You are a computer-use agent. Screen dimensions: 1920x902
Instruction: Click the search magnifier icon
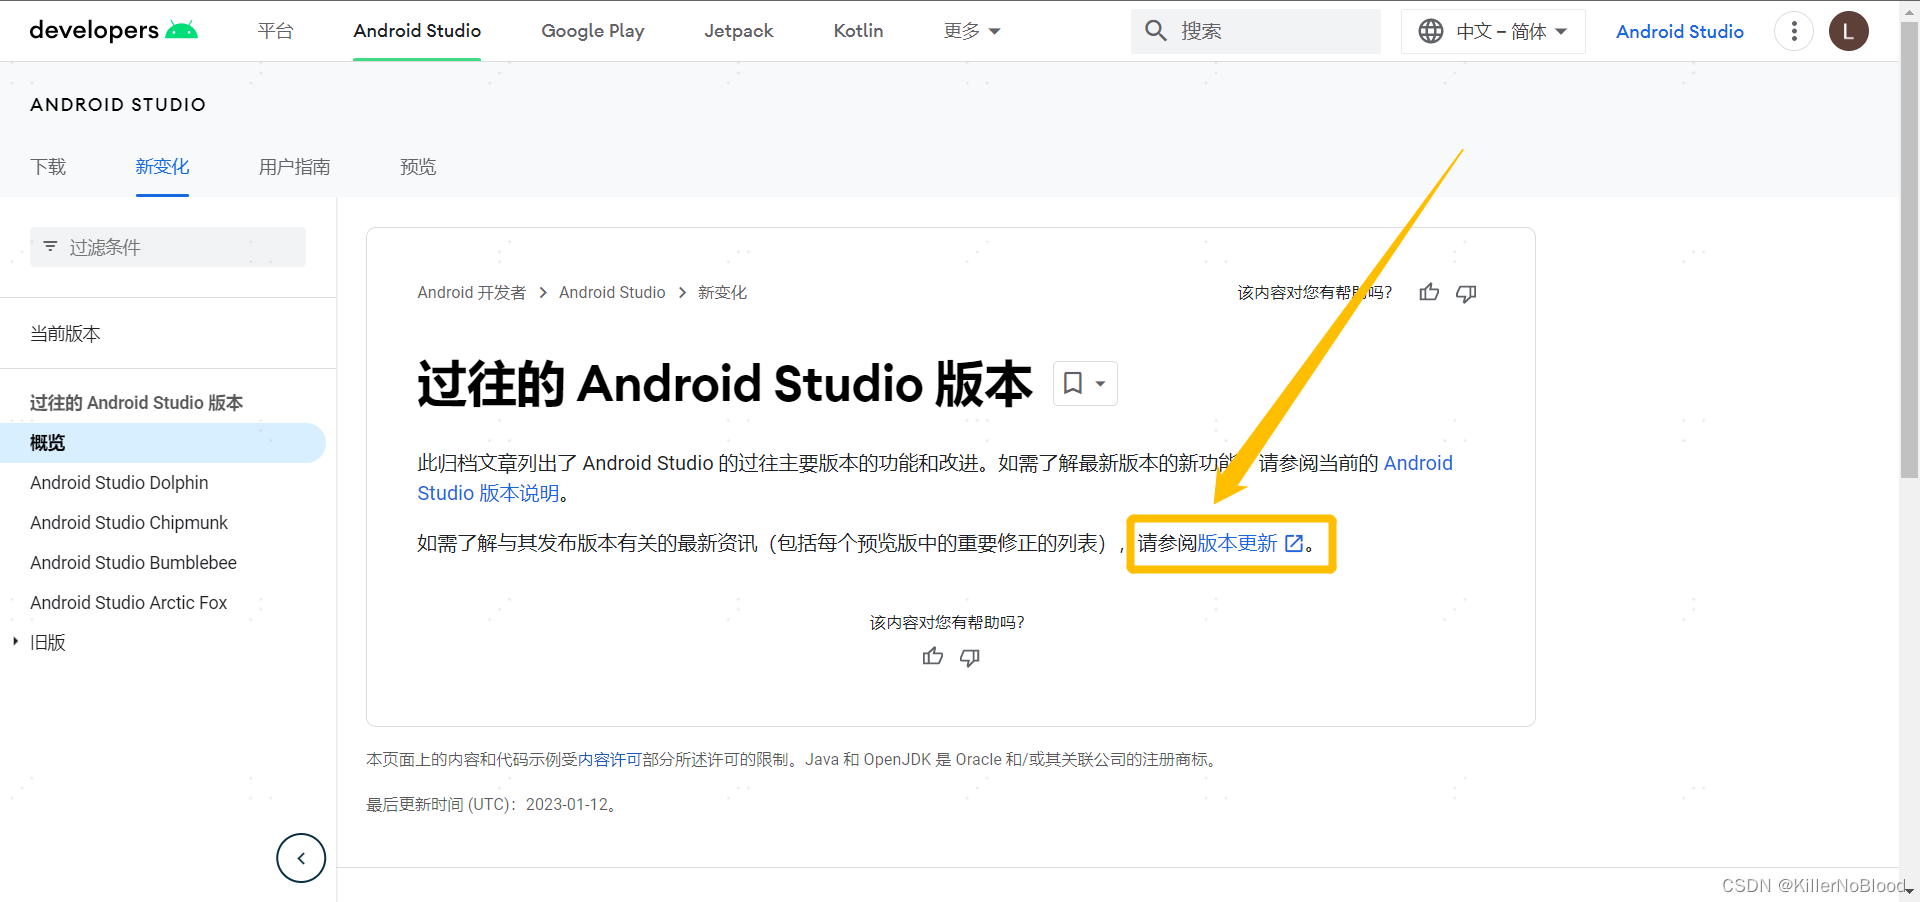[1156, 31]
